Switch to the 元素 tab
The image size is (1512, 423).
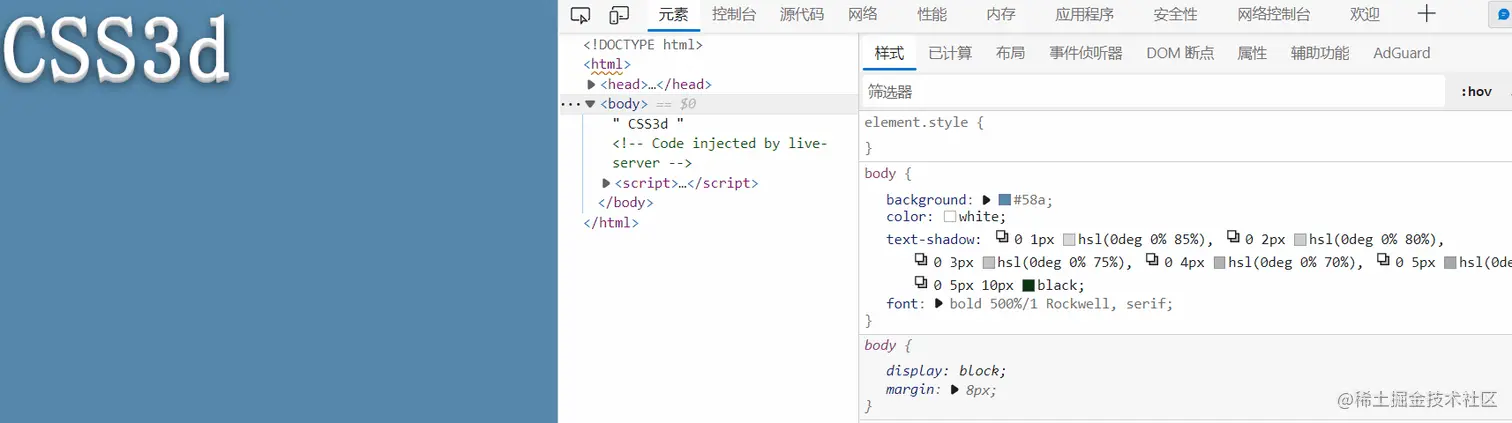674,14
